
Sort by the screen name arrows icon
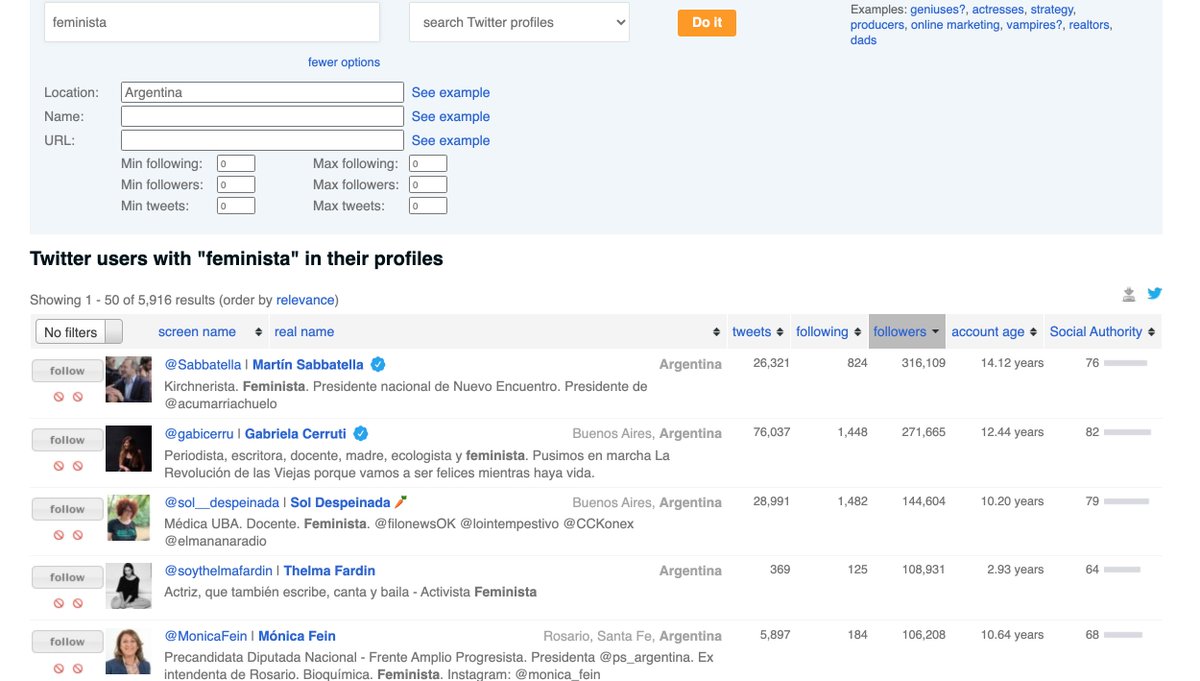point(259,332)
